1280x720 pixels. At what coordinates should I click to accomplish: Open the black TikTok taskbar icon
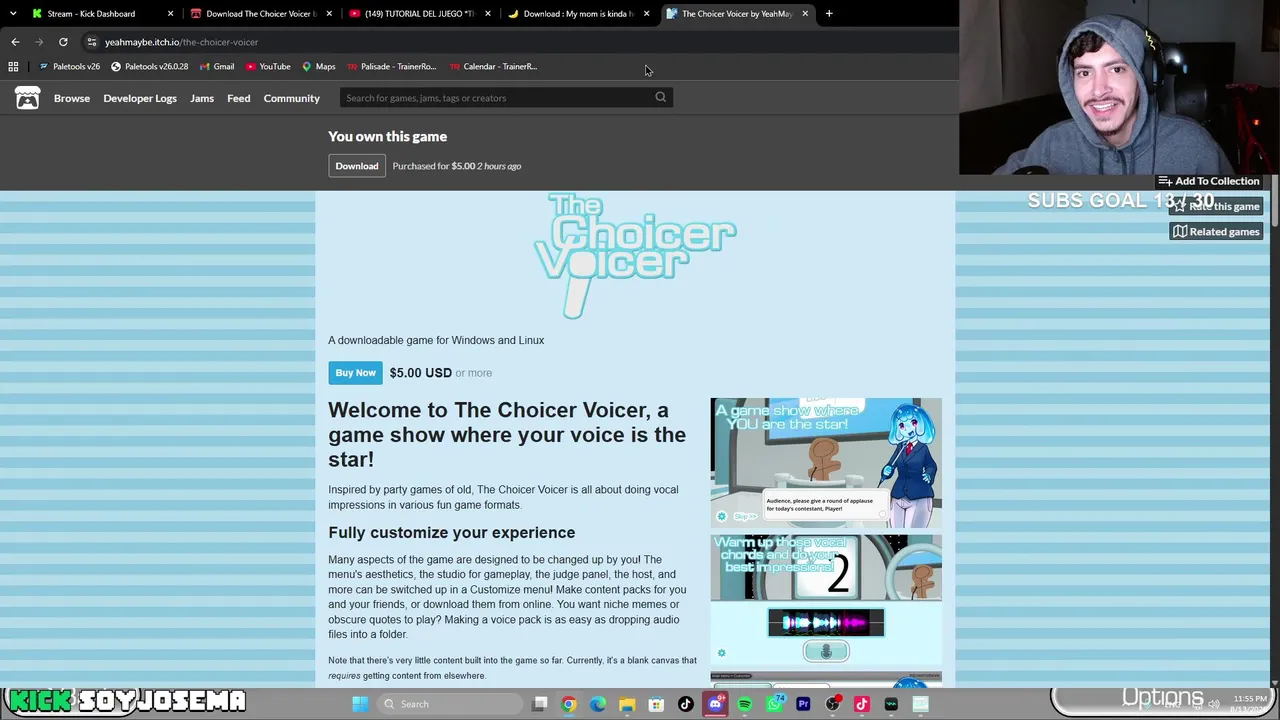pos(685,704)
